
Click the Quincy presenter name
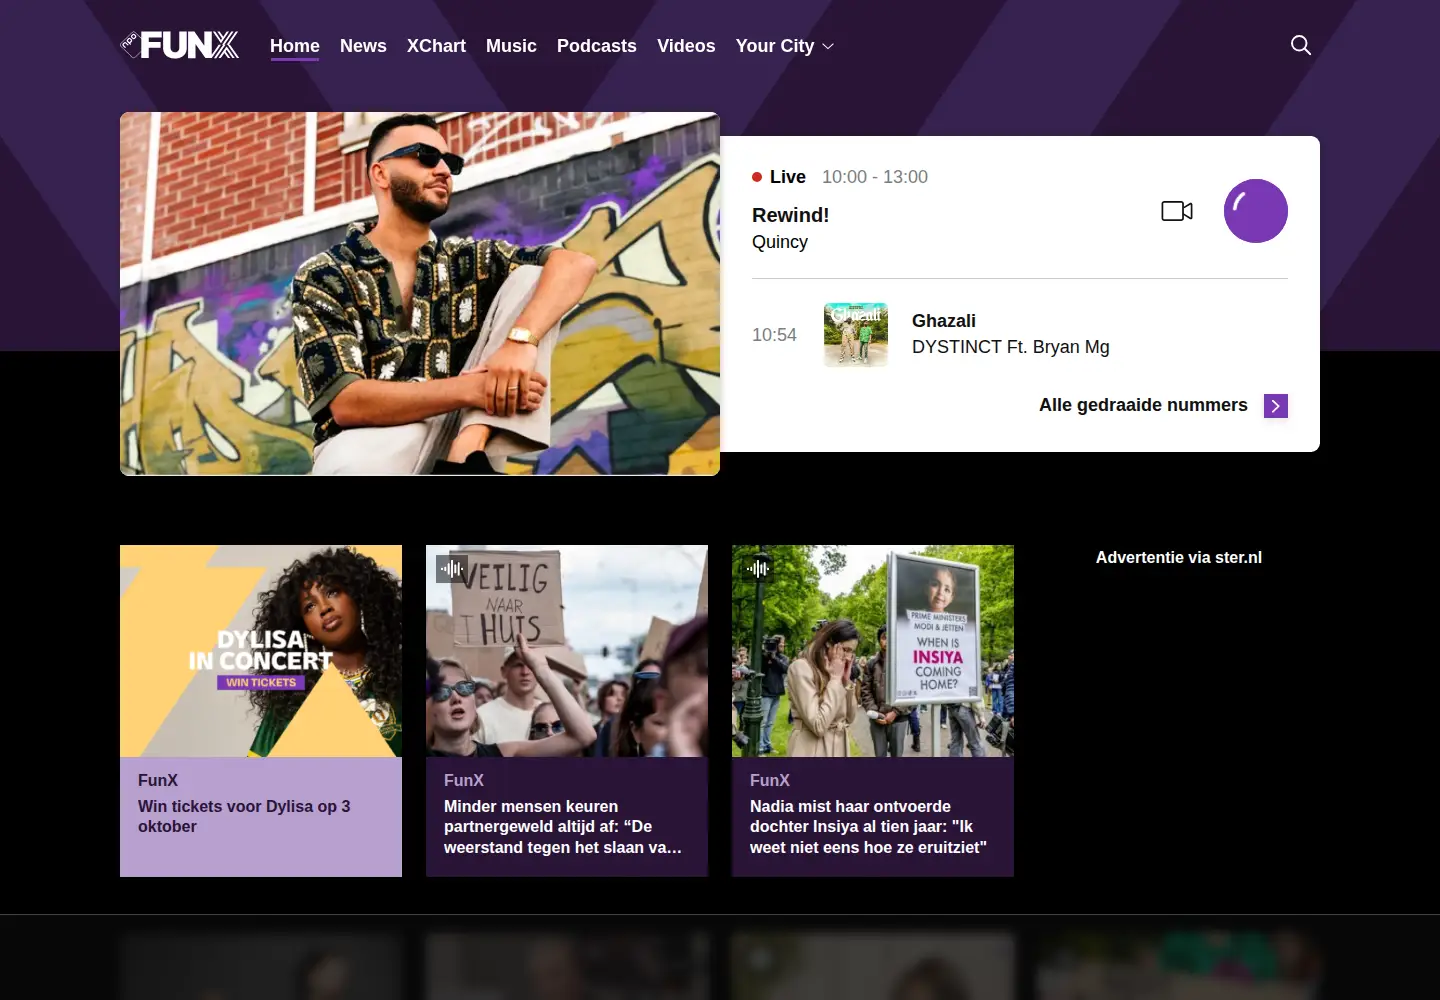pyautogui.click(x=780, y=242)
